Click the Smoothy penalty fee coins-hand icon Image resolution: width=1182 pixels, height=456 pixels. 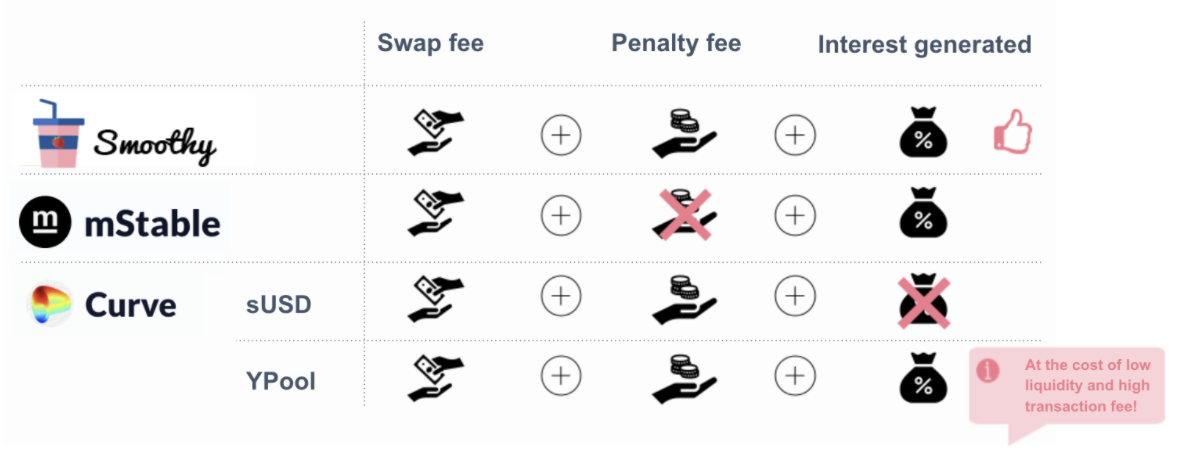(684, 134)
